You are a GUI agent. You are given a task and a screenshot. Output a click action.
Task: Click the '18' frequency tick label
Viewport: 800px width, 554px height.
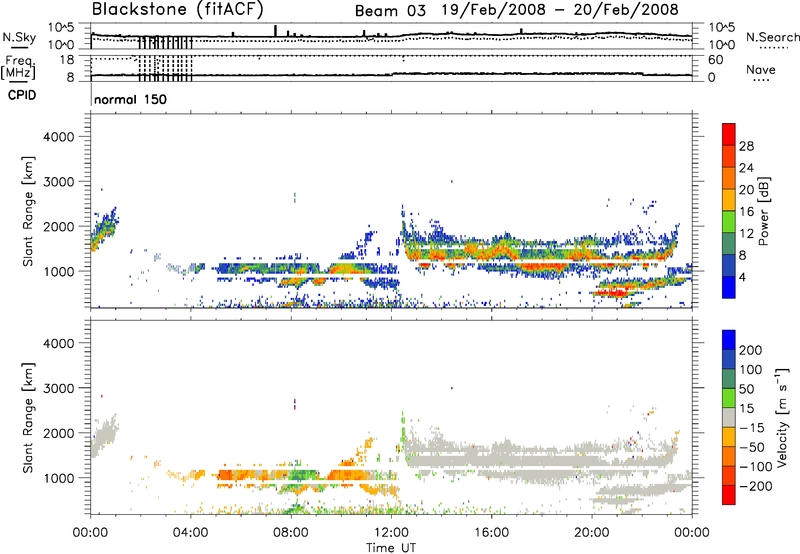click(66, 60)
